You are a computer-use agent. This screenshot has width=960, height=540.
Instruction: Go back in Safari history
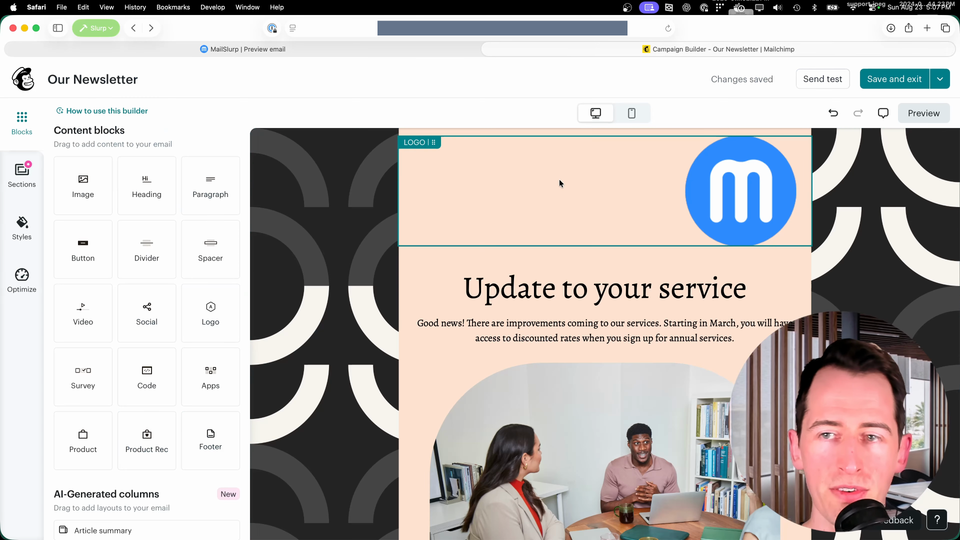(133, 28)
